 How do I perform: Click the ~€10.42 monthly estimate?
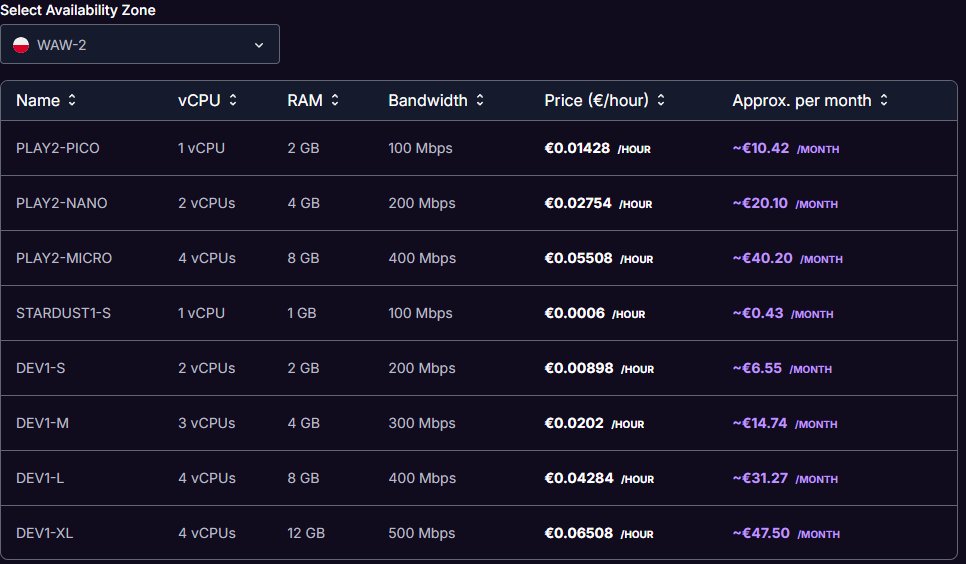coord(761,149)
